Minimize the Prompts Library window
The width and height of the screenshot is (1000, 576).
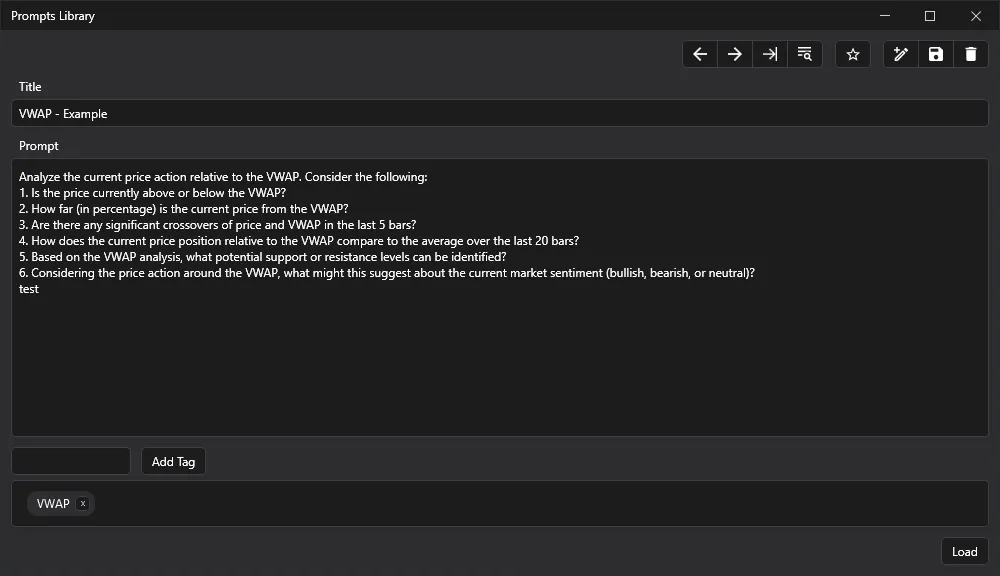(x=884, y=16)
